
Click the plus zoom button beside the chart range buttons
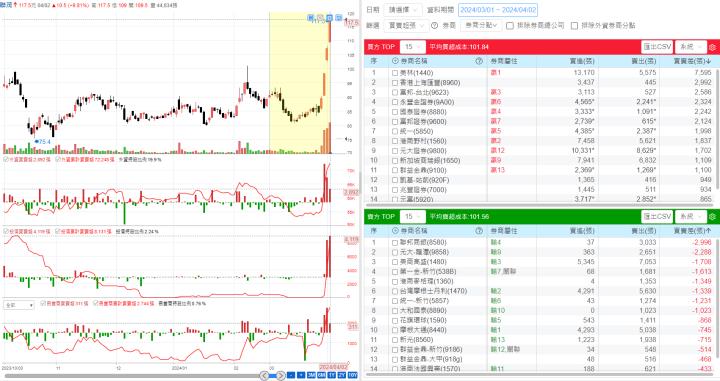coord(301,375)
